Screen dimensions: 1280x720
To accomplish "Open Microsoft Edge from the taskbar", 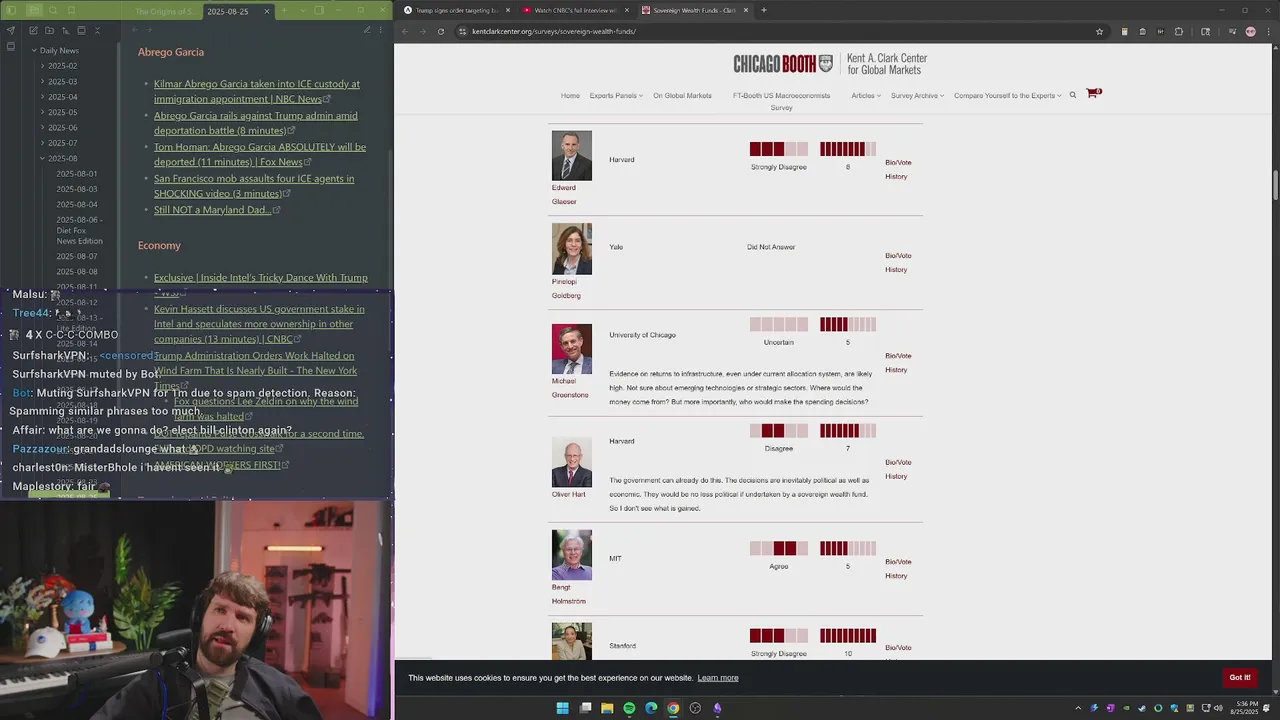I will tap(651, 708).
